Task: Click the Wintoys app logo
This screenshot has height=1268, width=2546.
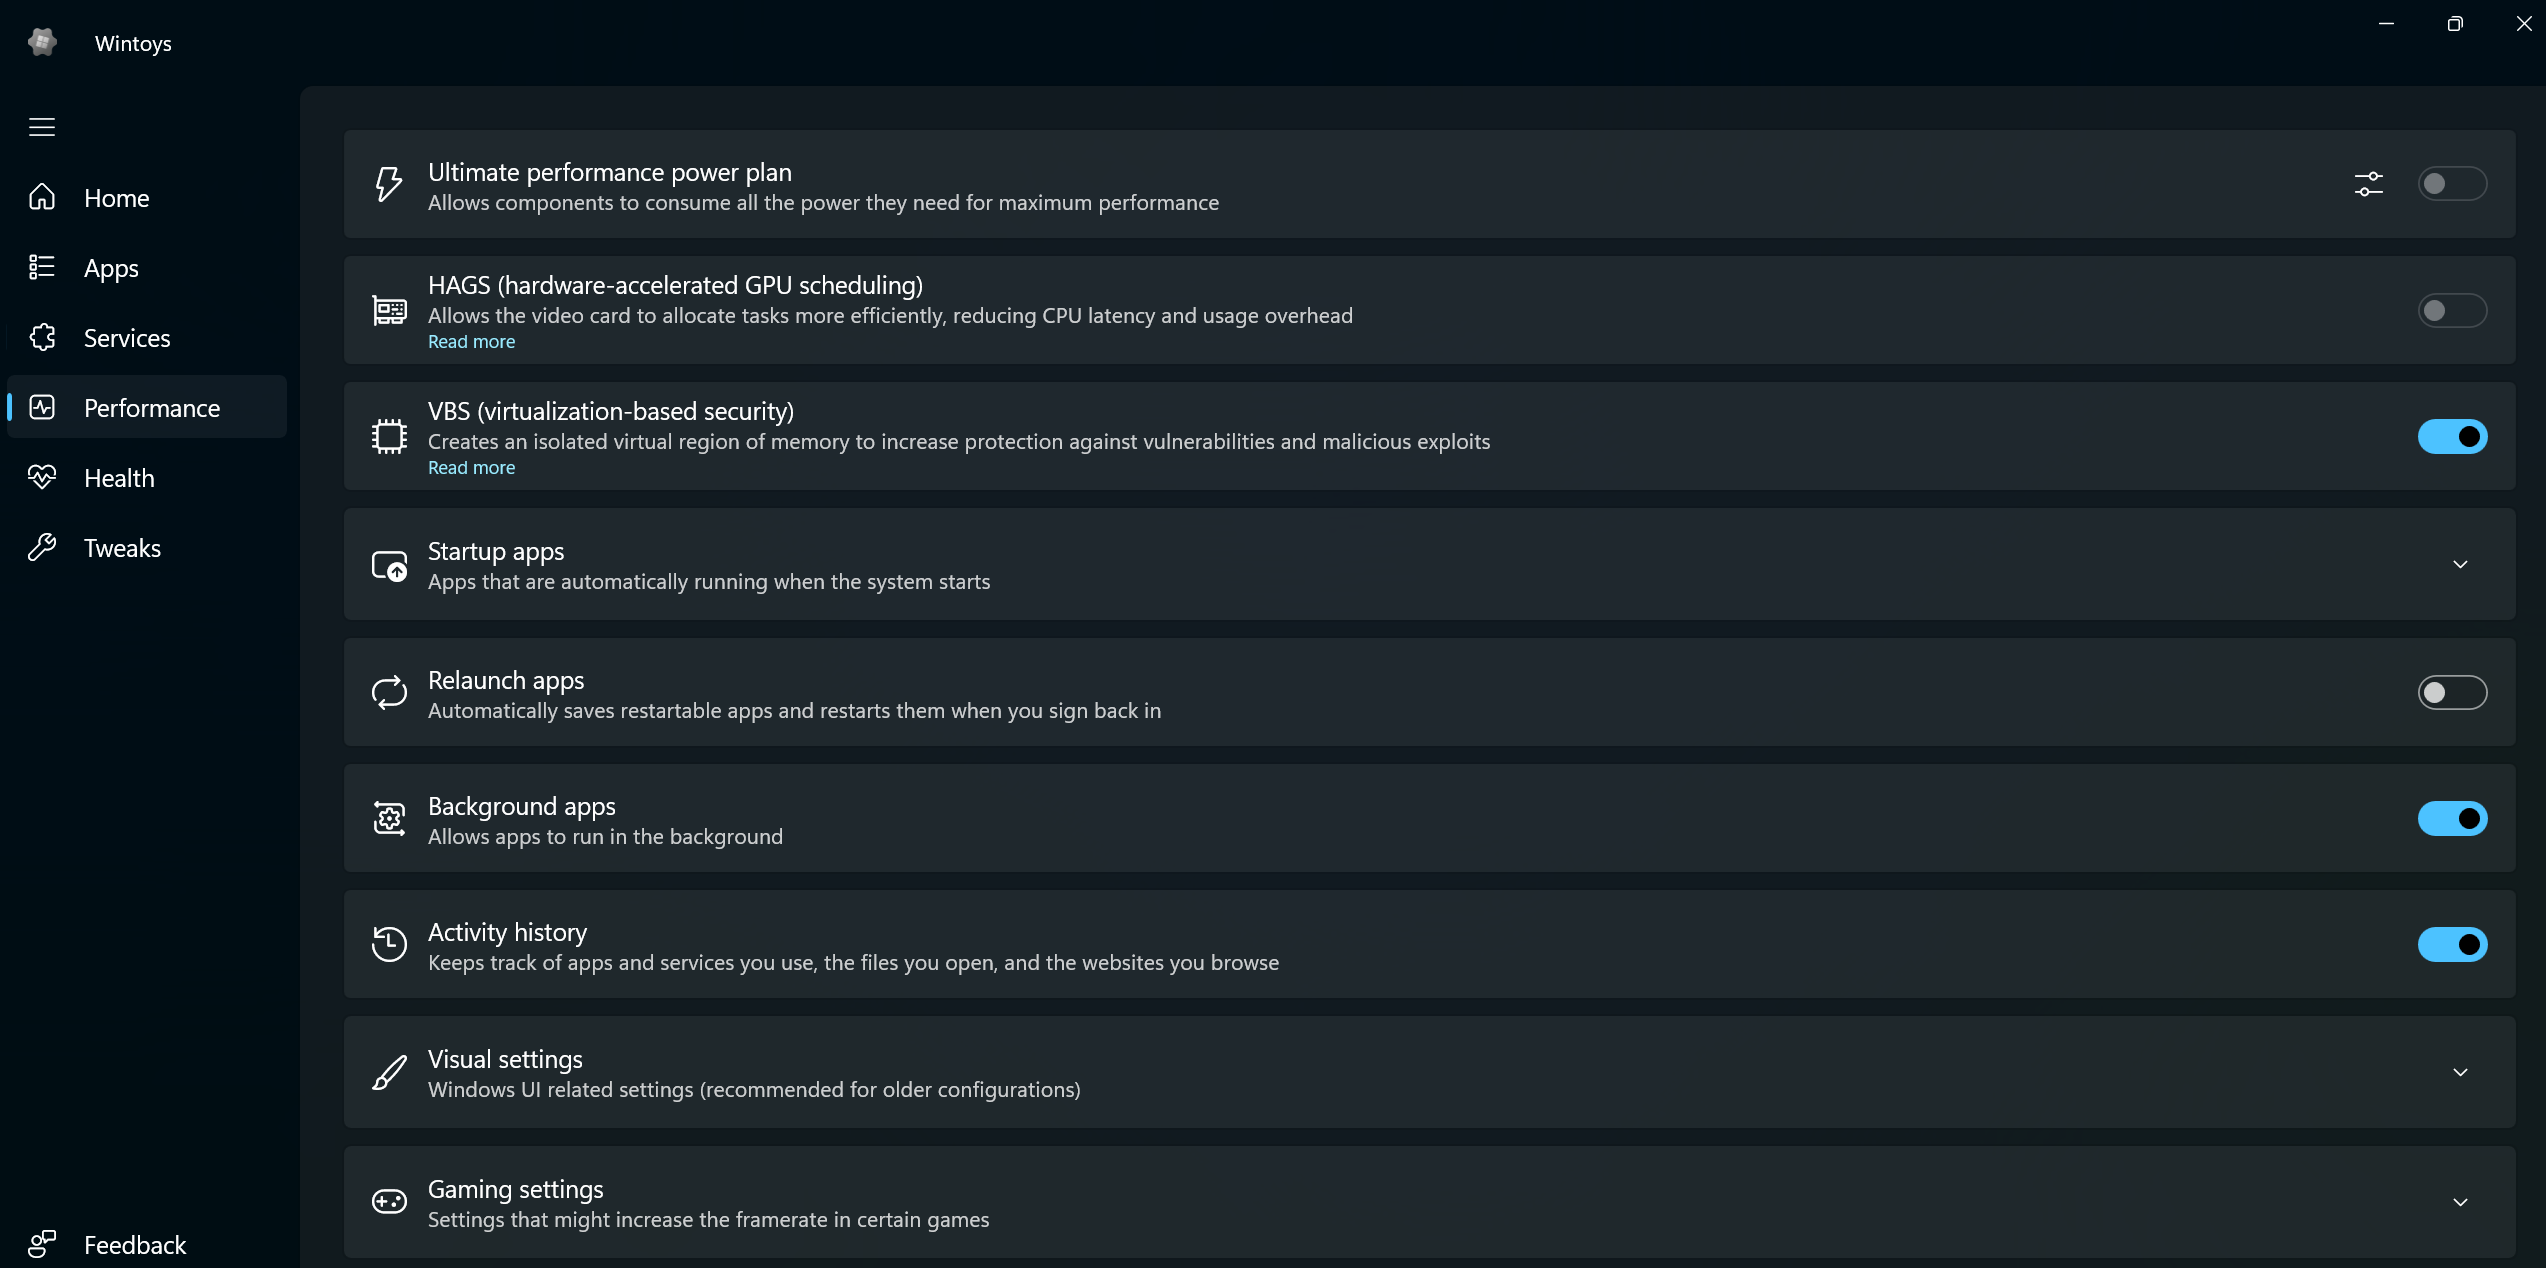Action: tap(42, 42)
